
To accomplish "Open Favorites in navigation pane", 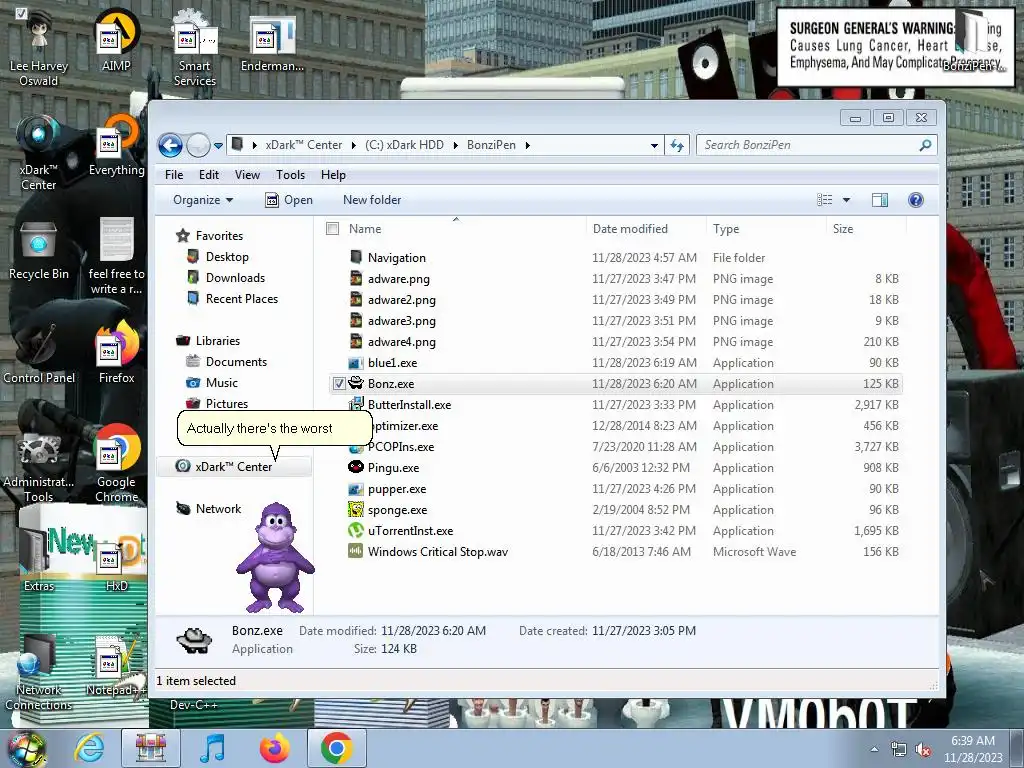I will click(219, 236).
